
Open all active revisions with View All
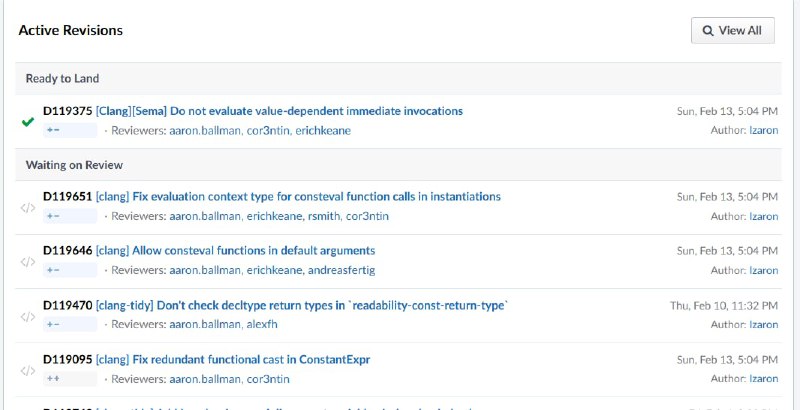coord(733,31)
